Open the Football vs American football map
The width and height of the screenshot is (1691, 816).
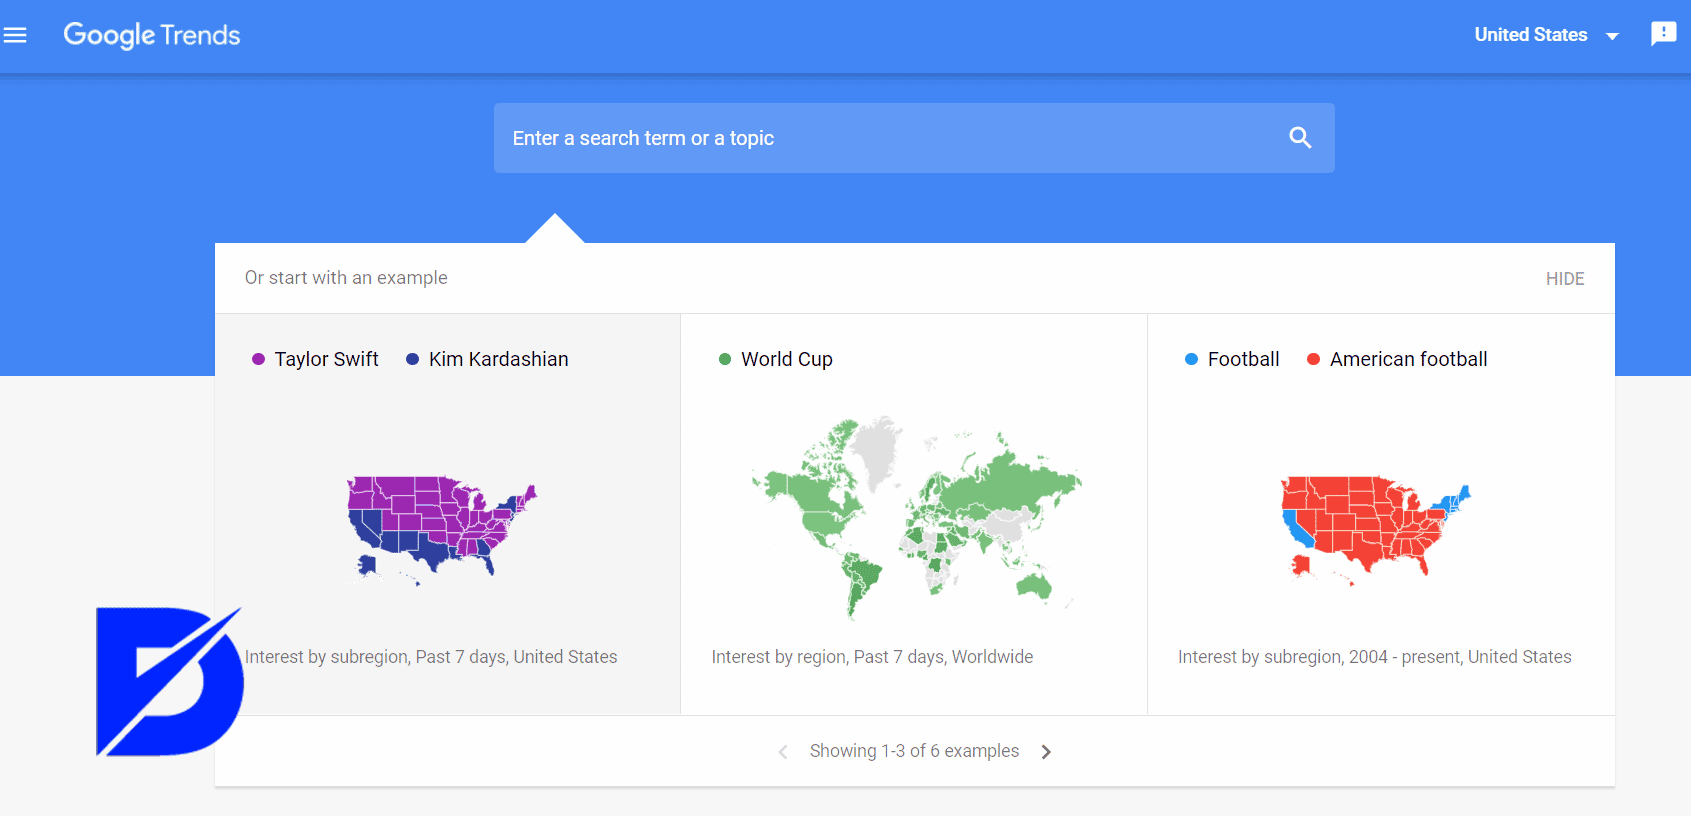point(1376,528)
